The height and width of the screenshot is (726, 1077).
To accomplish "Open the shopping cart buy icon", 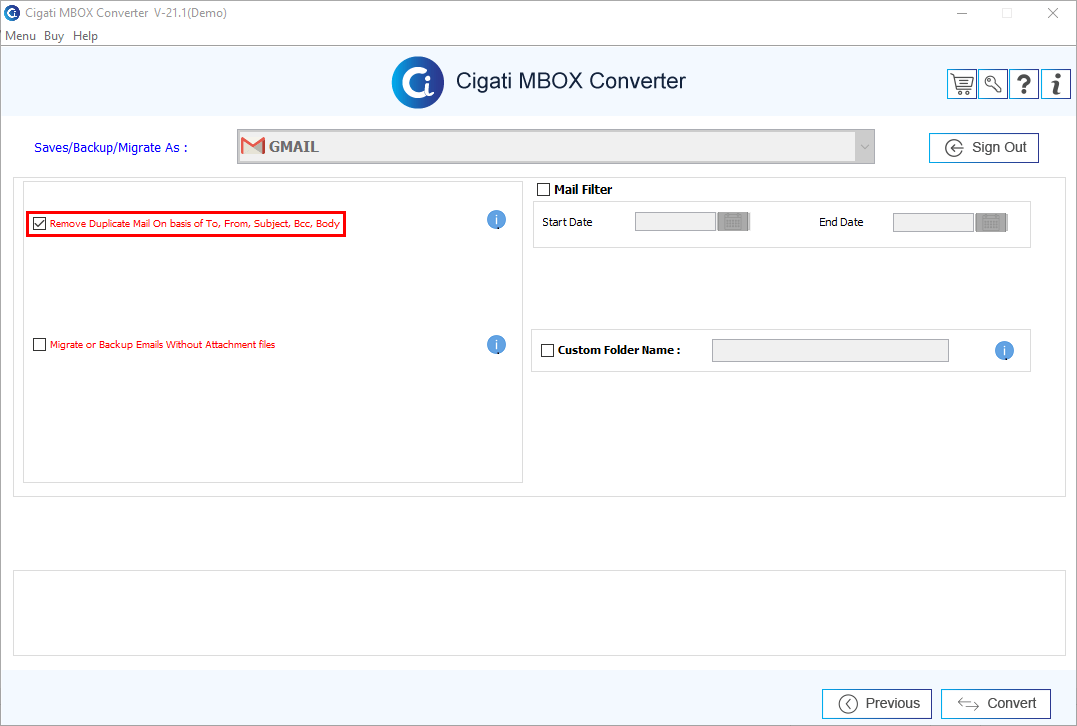I will (x=962, y=84).
